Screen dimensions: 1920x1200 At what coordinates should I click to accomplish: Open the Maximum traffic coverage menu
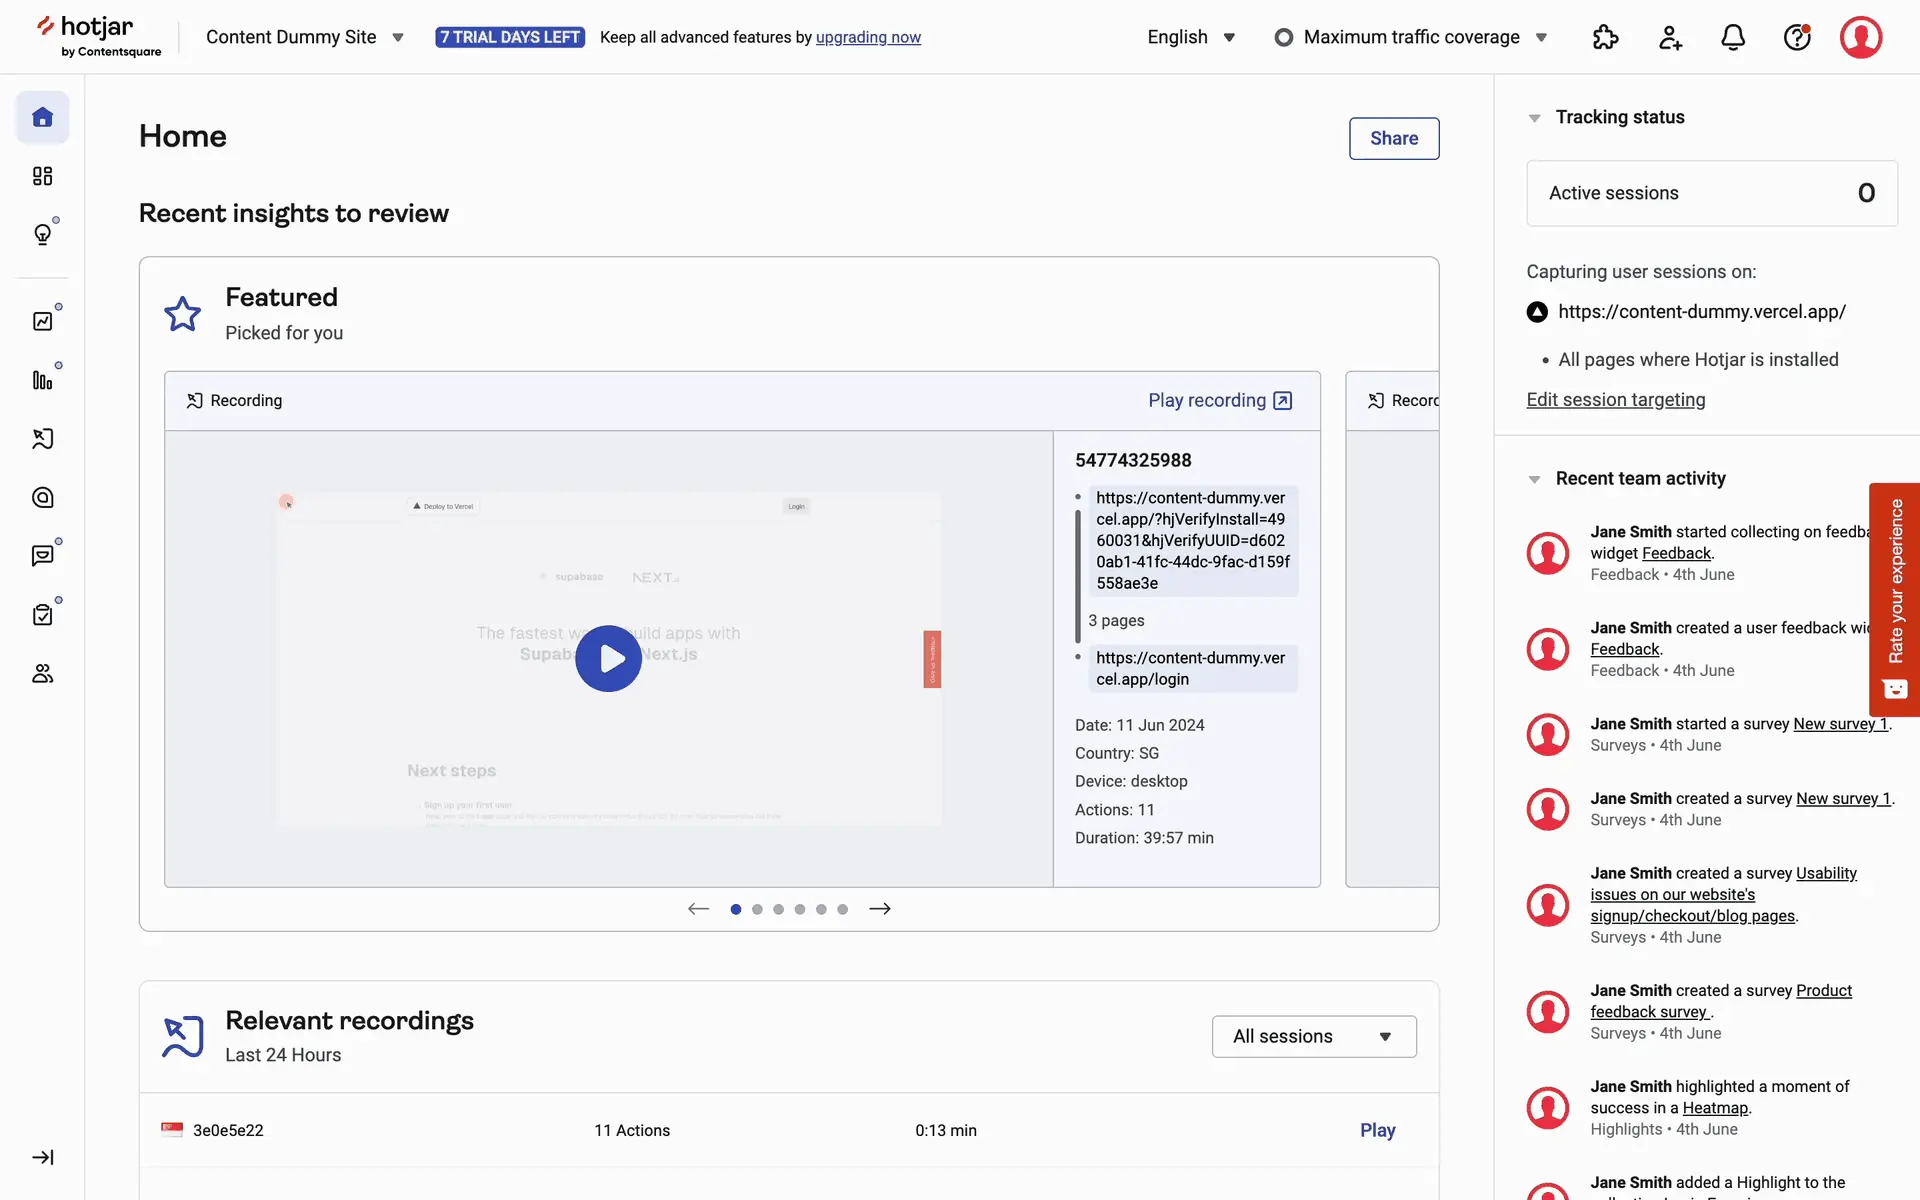1411,38
